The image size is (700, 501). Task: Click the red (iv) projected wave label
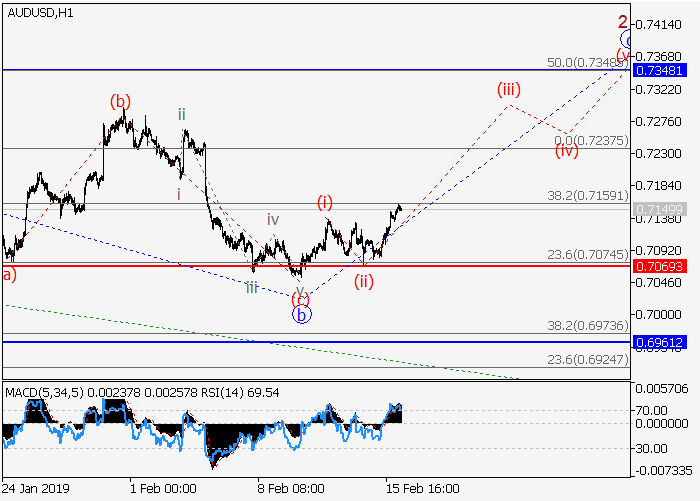pyautogui.click(x=567, y=152)
